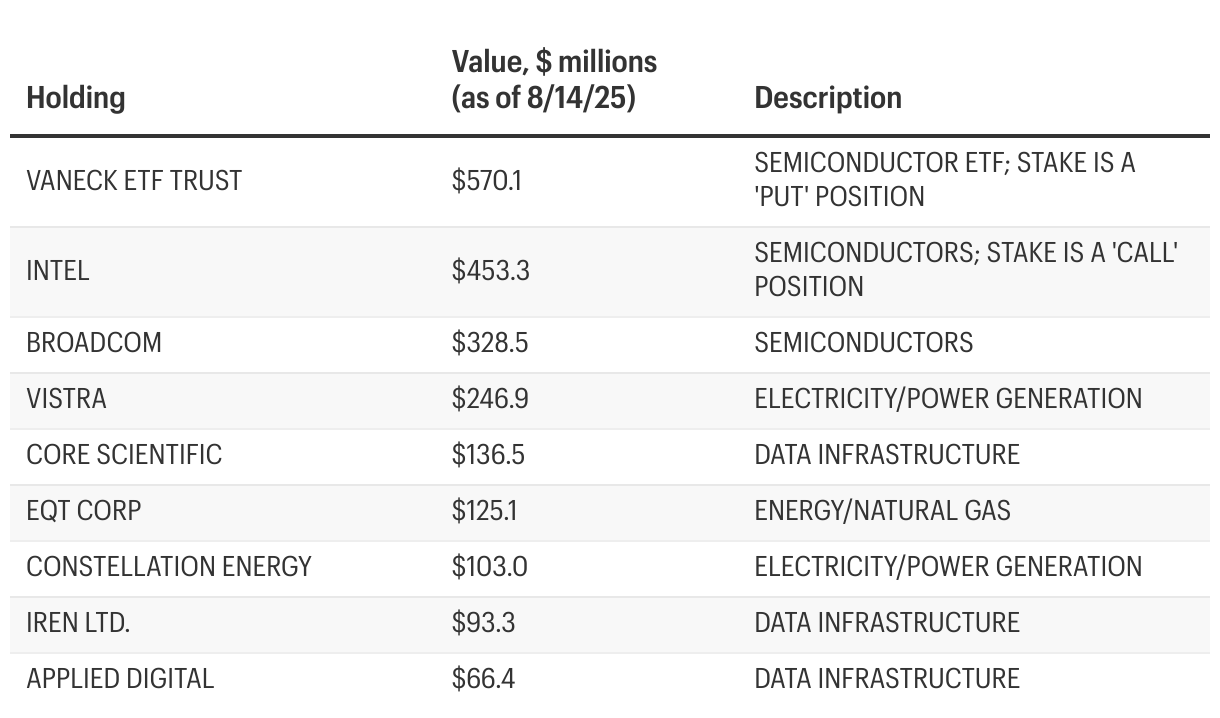Screen dimensions: 1220x718
Task: Select the ENERGY/NATURAL GAS description
Action: click(882, 511)
